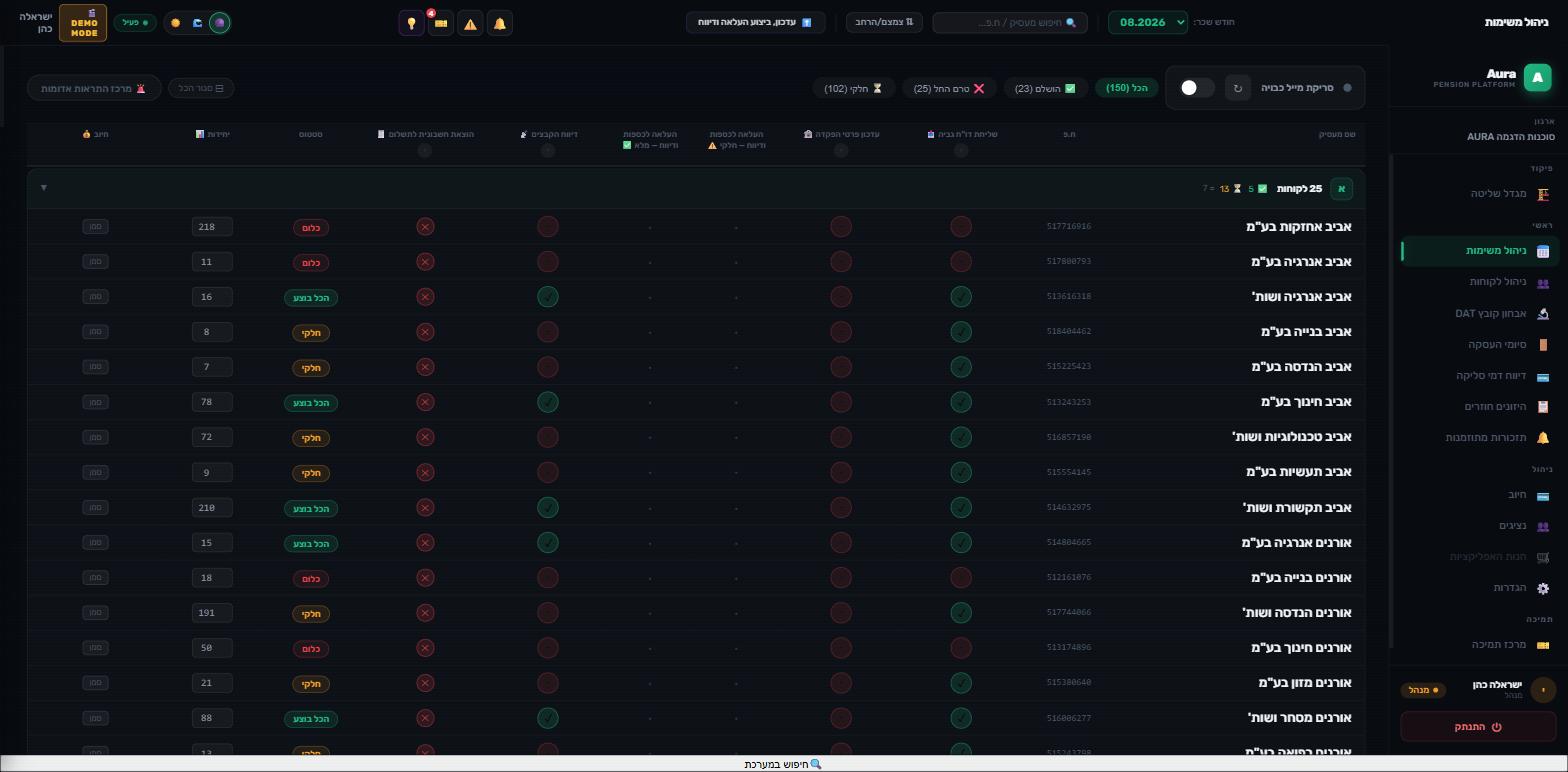Image resolution: width=1568 pixels, height=772 pixels.
Task: Click units field 218 for אביב אחזקות
Action: (212, 227)
